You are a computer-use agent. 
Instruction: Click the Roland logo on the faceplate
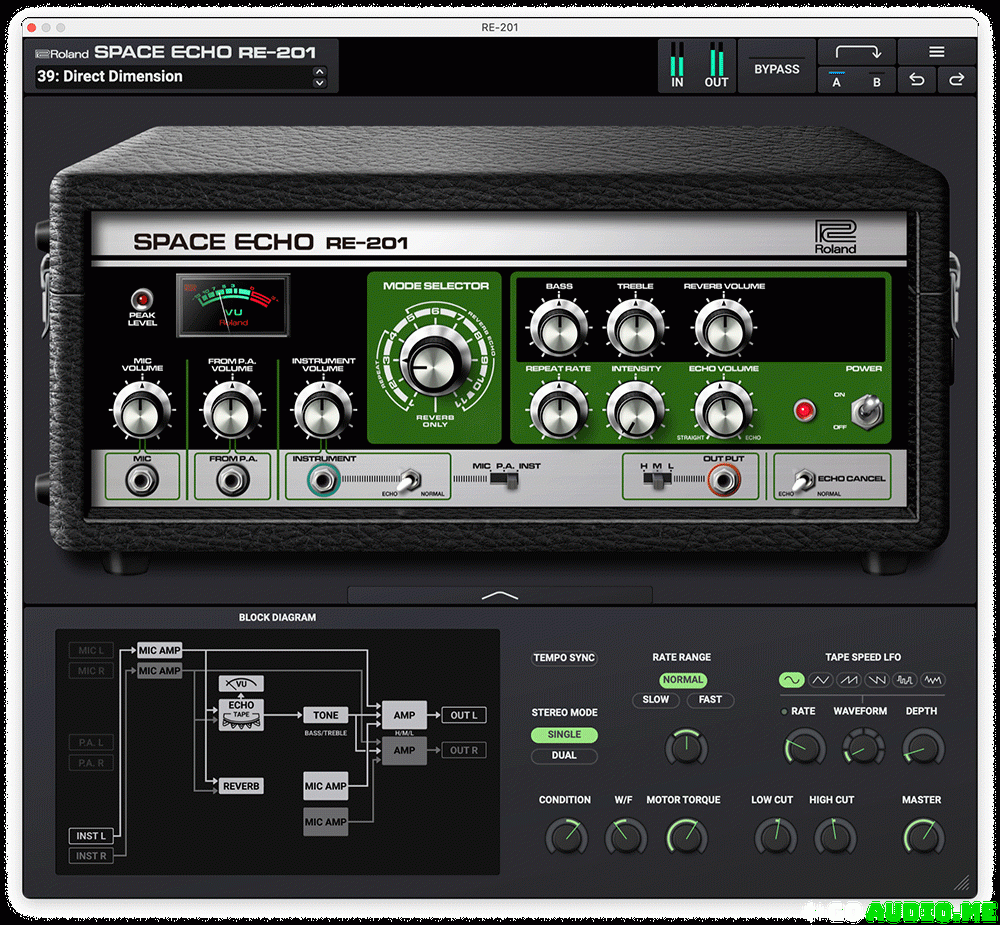pos(835,237)
